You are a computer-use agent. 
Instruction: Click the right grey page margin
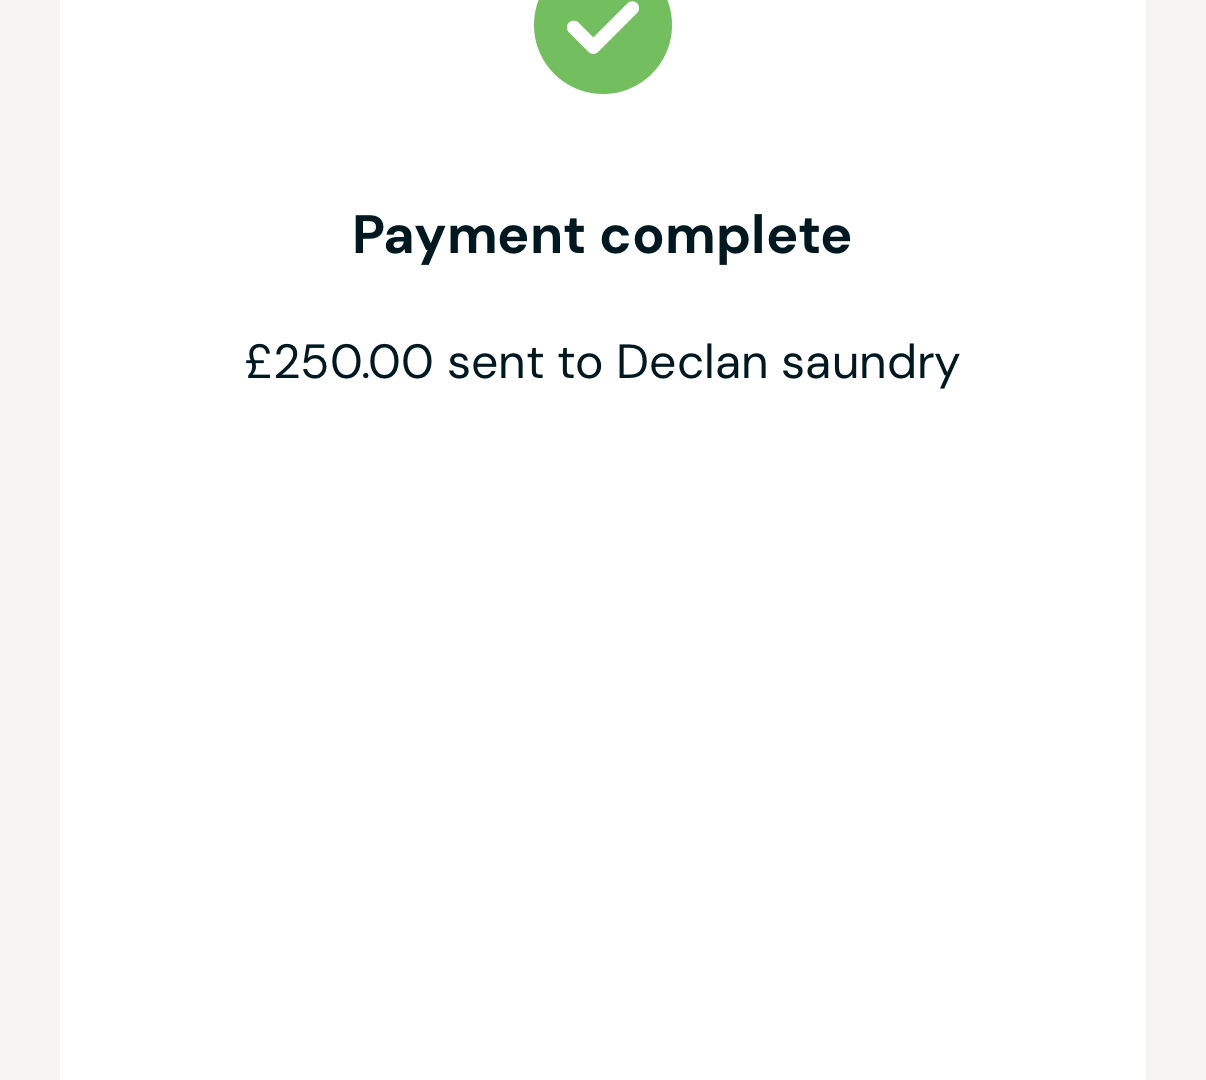click(1176, 540)
